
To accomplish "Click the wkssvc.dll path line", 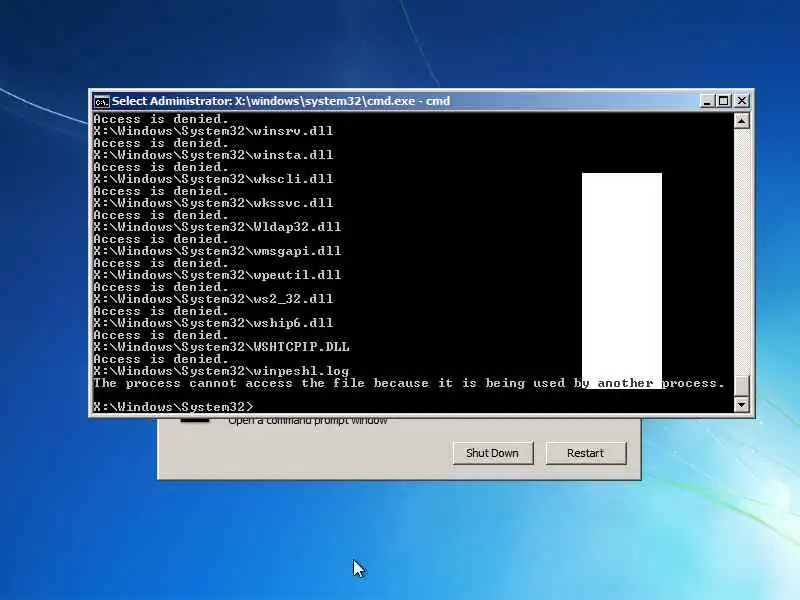I will click(213, 203).
